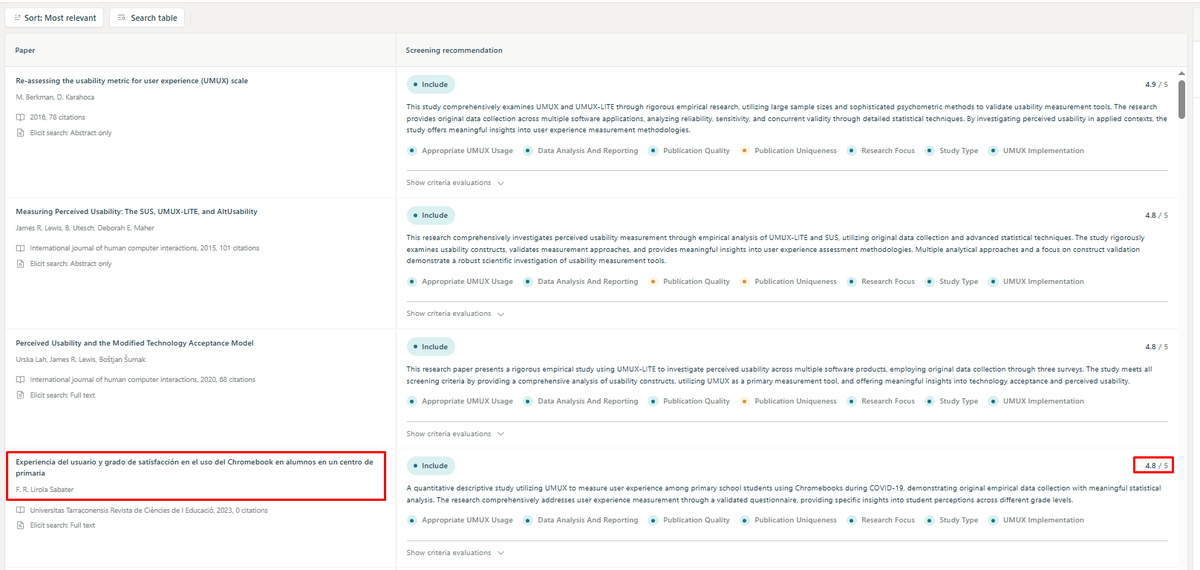This screenshot has height=570, width=1200.
Task: Click the 4.8 / 5 score of the Chromebook paper
Action: tap(1156, 465)
